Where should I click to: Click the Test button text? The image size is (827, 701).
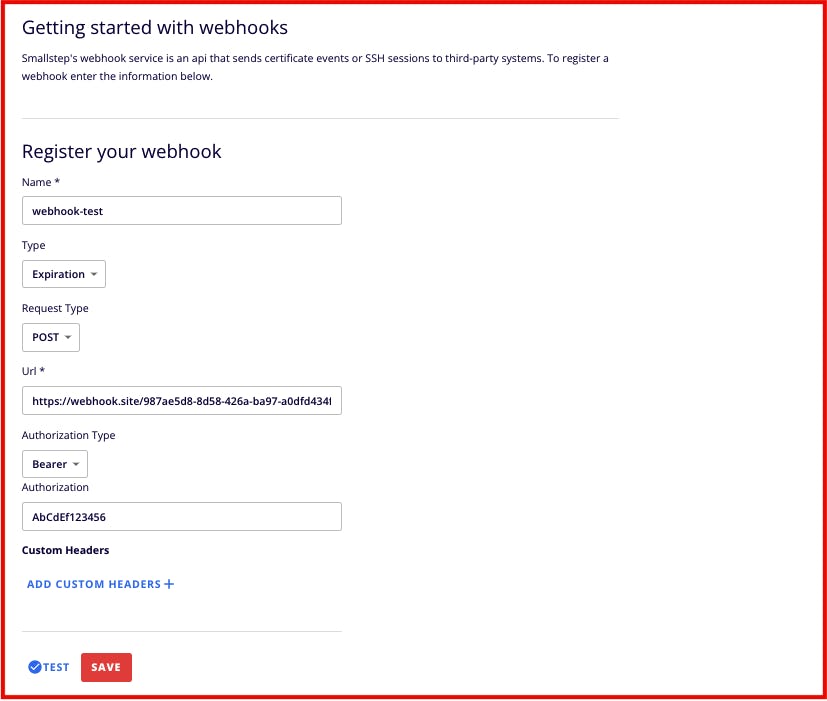click(x=56, y=667)
